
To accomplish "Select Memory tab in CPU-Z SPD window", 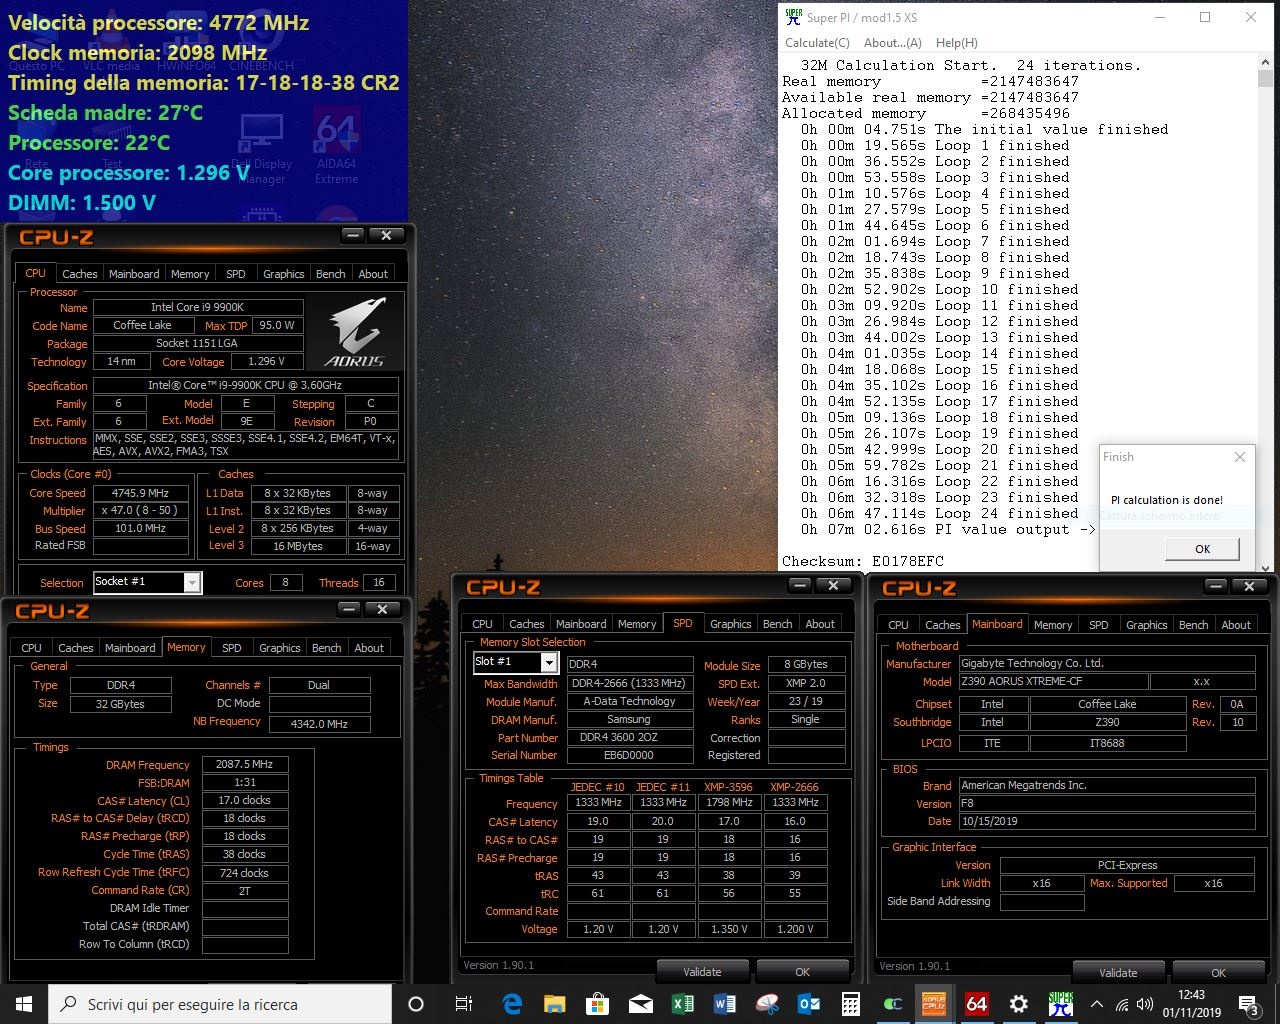I will point(637,624).
